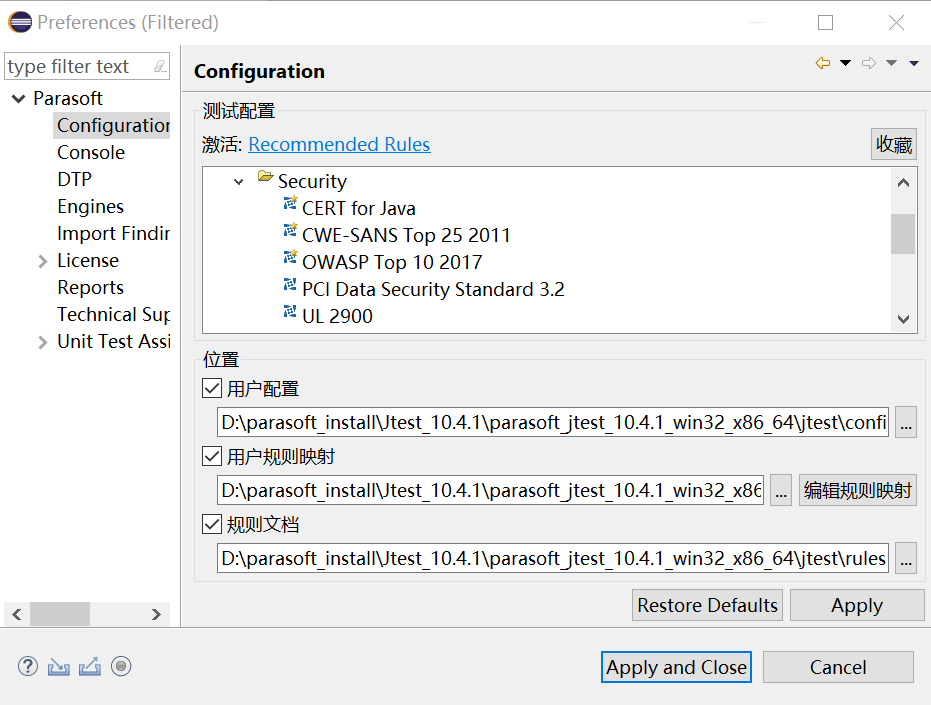Click the OWASP Top 10 2017 icon
Screen dimensions: 931x705
(290, 257)
